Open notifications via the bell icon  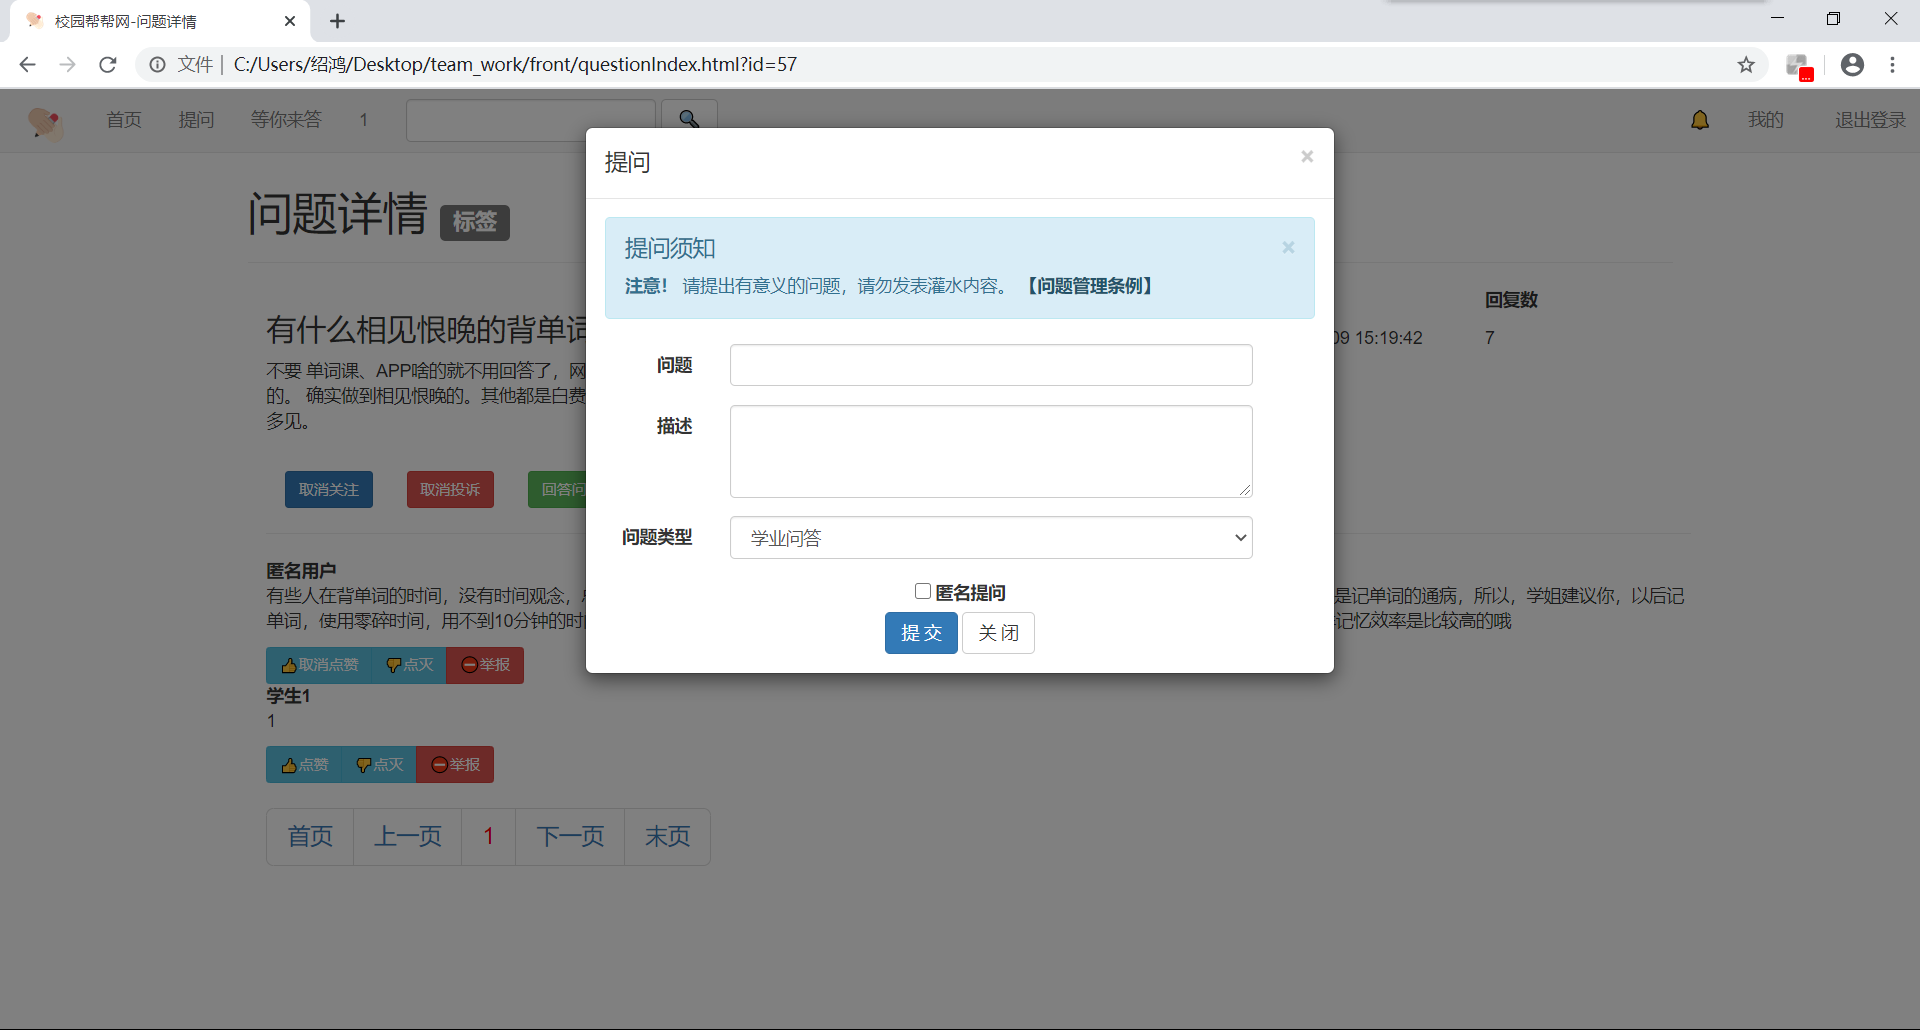tap(1700, 120)
